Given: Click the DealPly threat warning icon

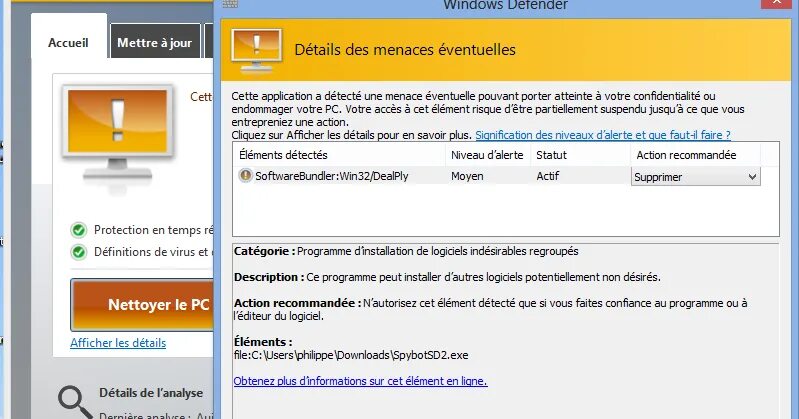Looking at the screenshot, I should (x=246, y=175).
